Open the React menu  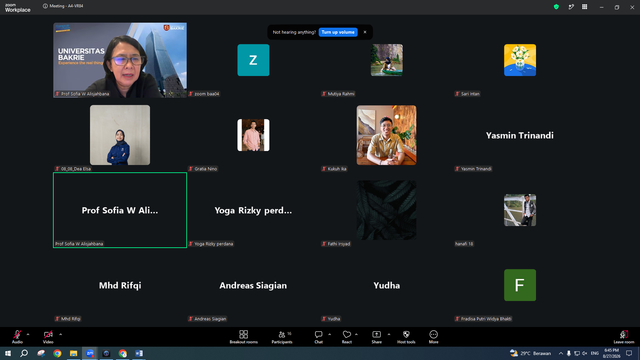pos(347,337)
